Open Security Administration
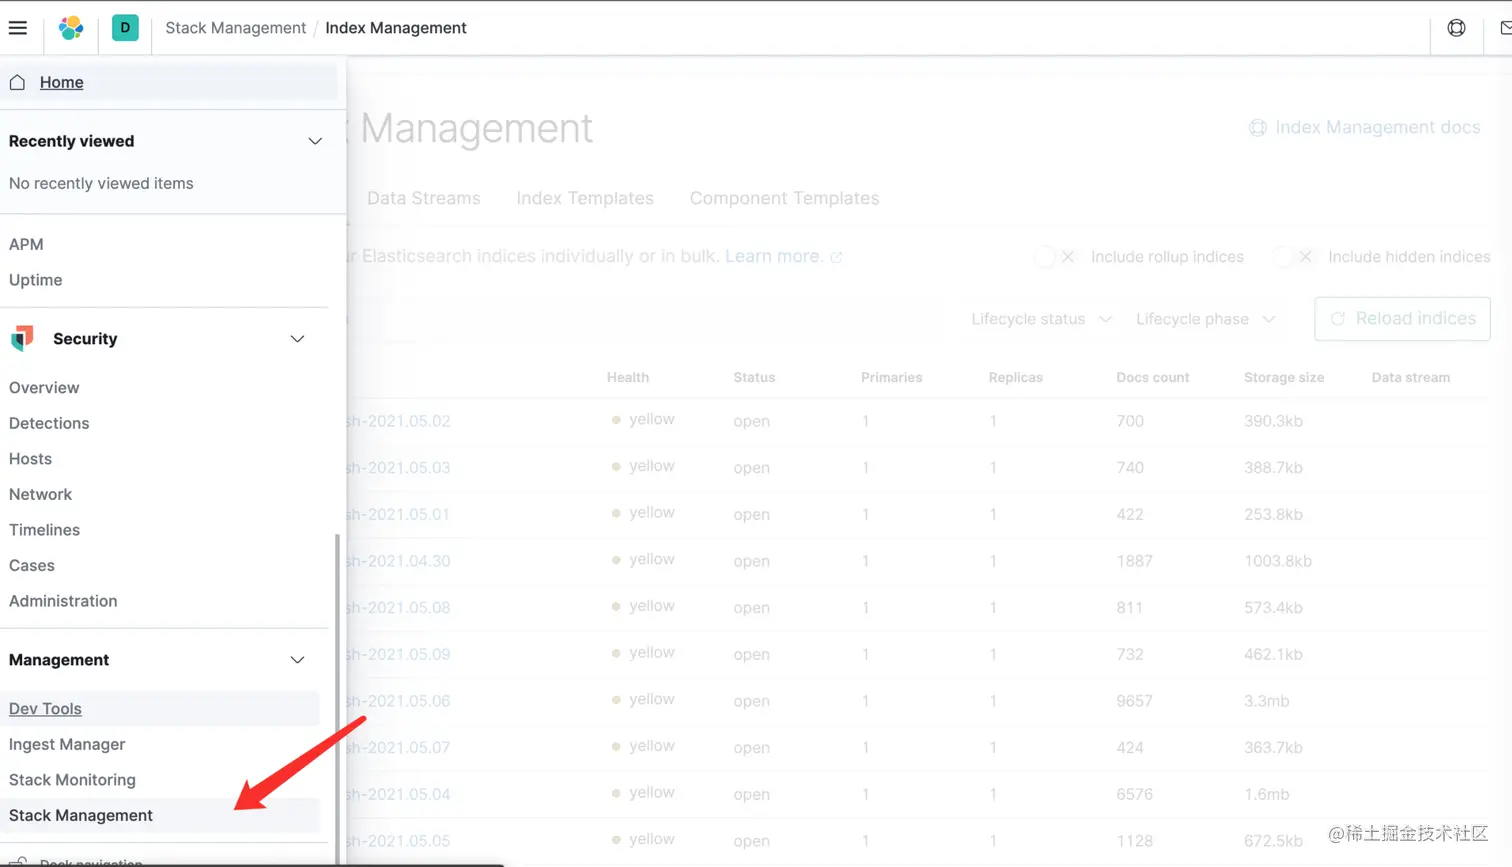 coord(63,601)
